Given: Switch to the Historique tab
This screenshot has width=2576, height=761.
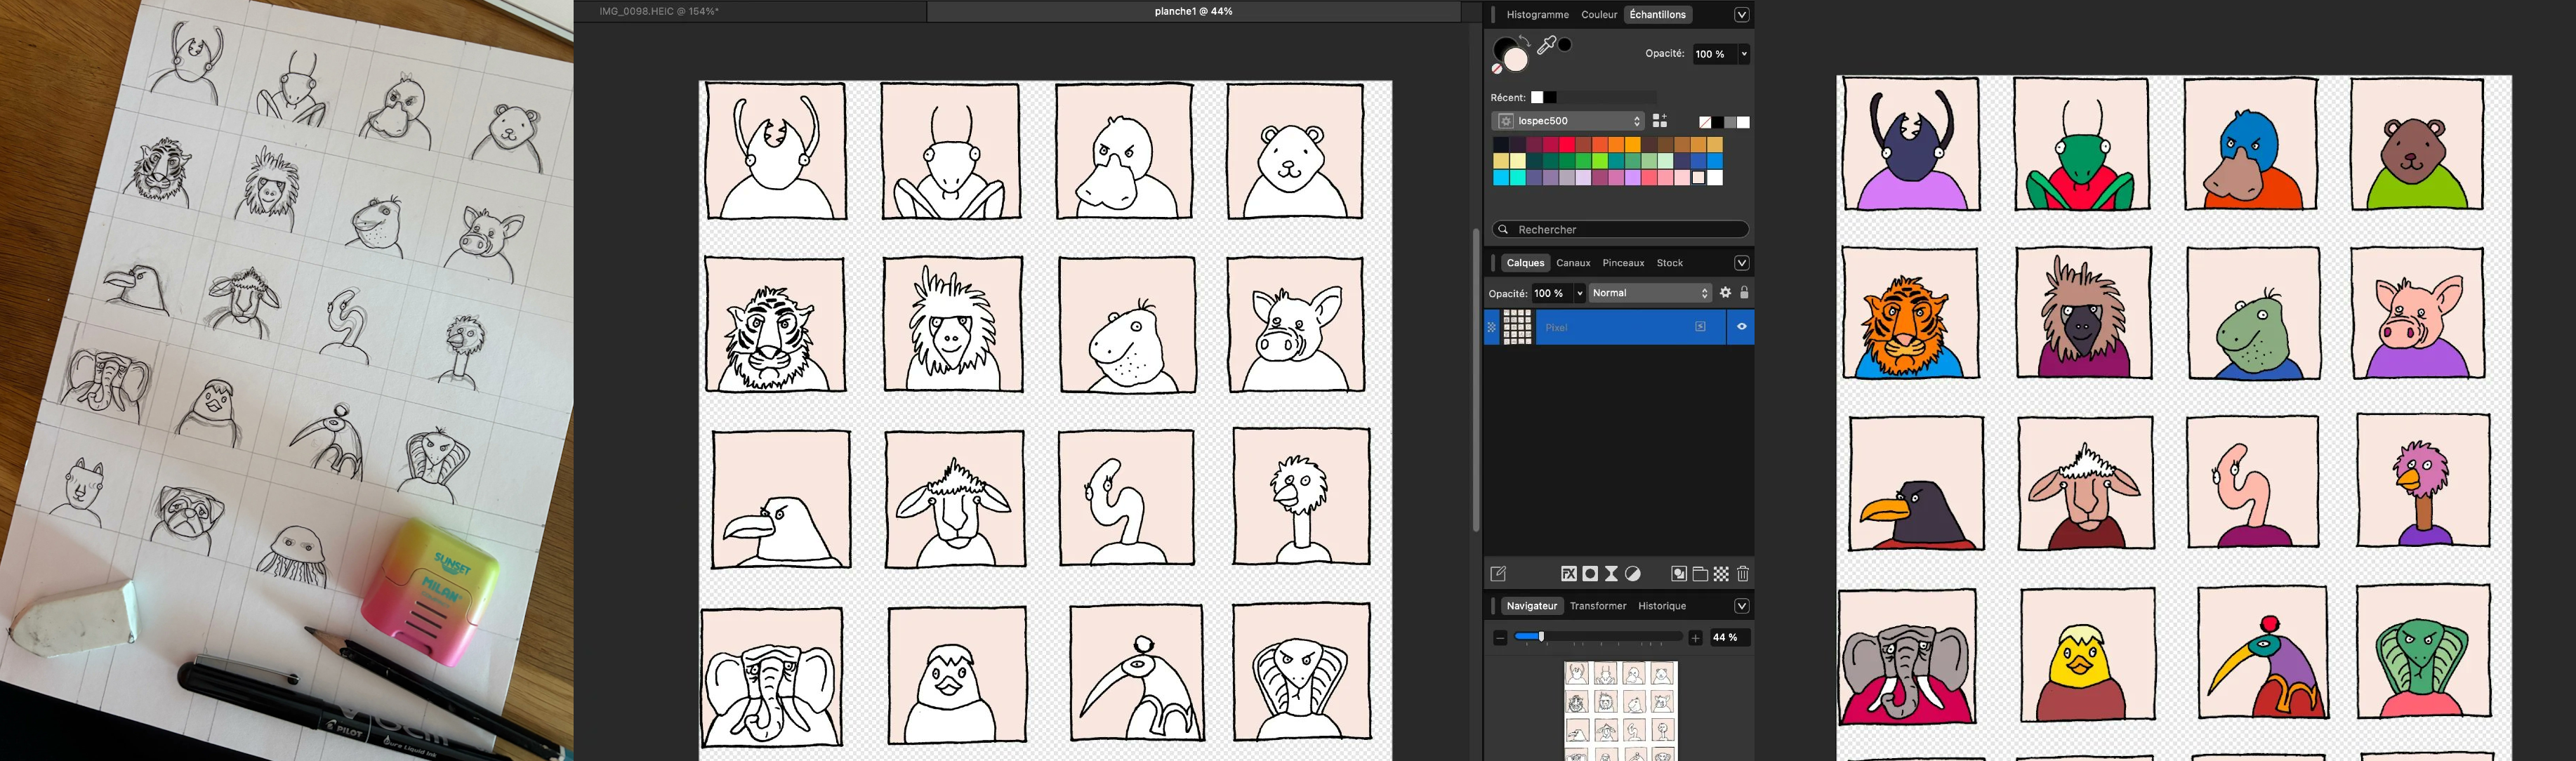Looking at the screenshot, I should [1662, 606].
